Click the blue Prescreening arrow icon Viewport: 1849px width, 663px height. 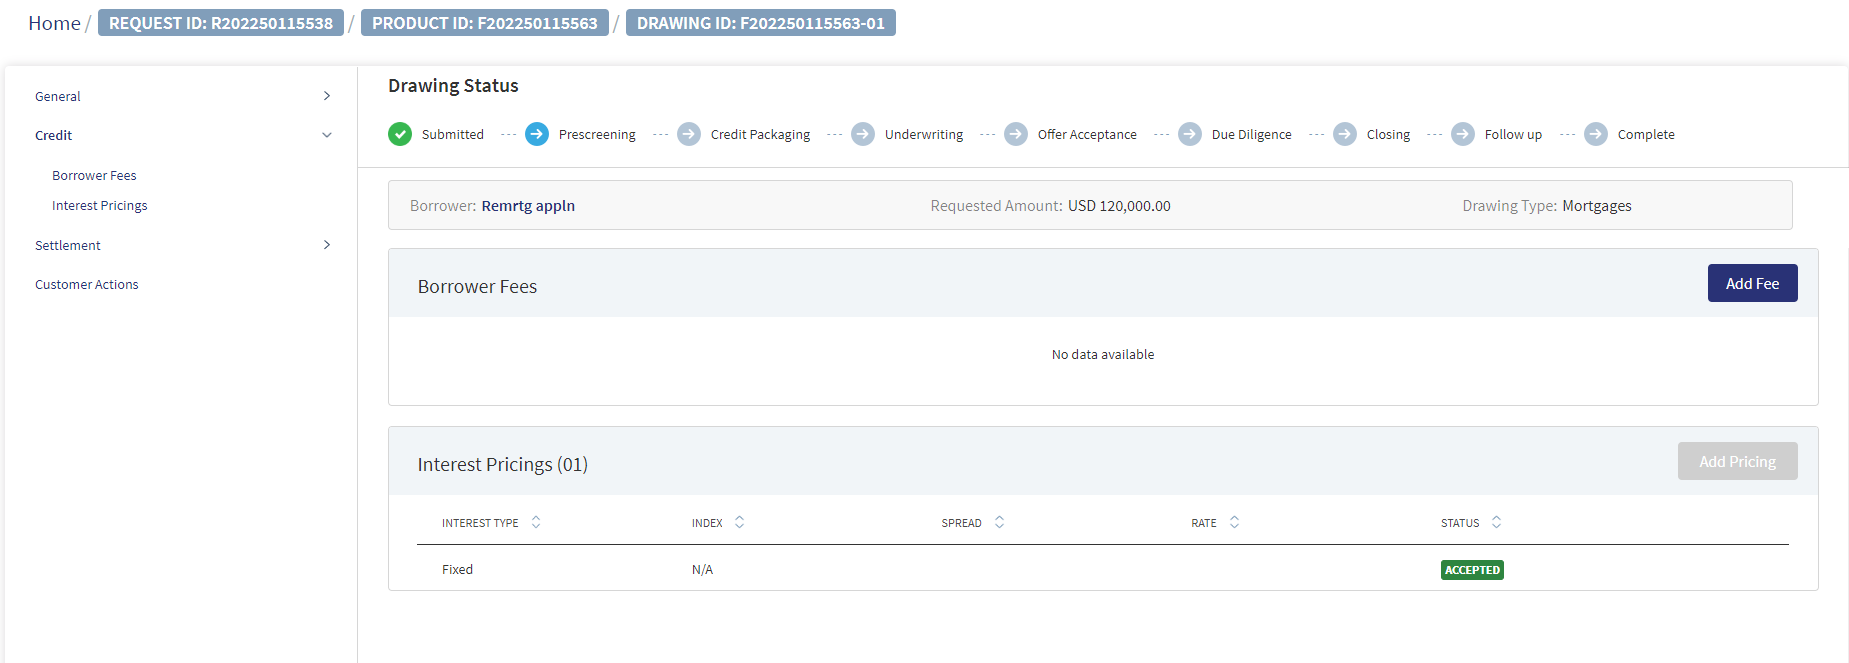[x=537, y=134]
